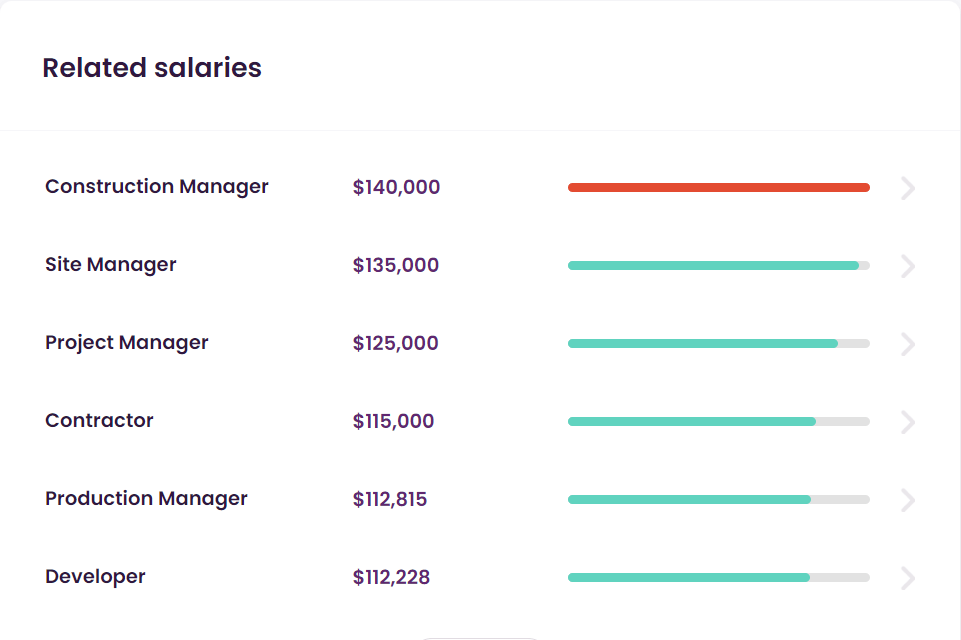Click the chevron arrow in the Developer row

pos(907,578)
